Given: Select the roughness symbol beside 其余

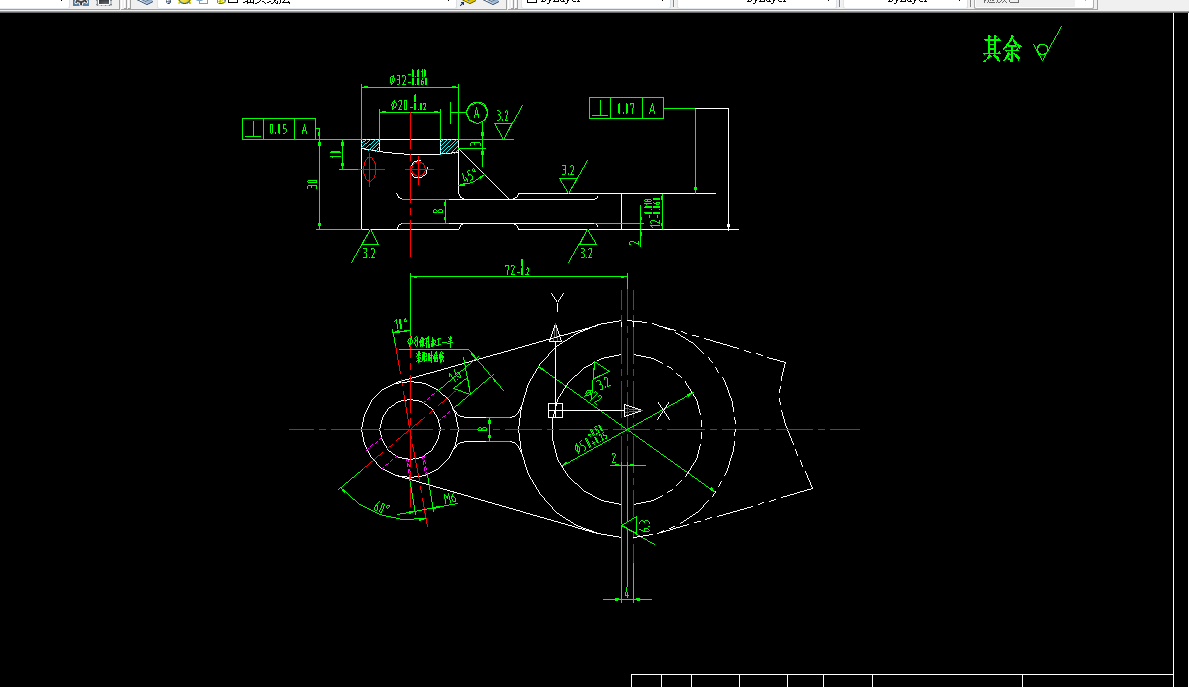Looking at the screenshot, I should tap(1048, 44).
